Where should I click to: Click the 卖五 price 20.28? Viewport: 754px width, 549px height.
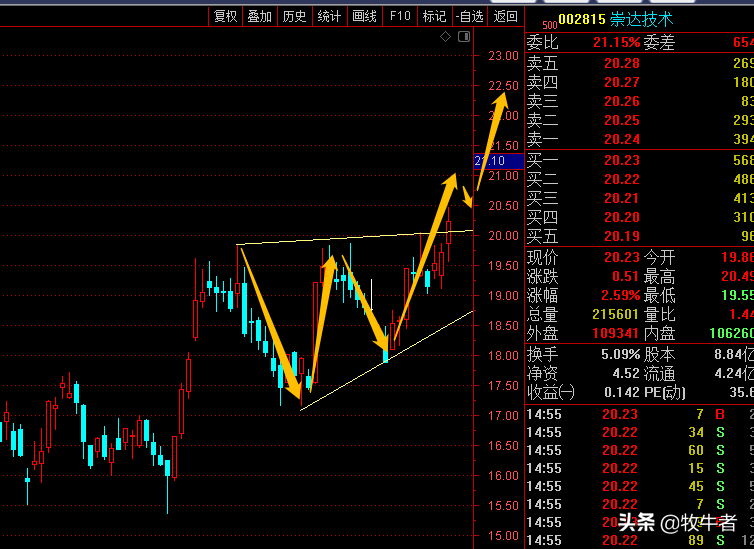[x=622, y=63]
